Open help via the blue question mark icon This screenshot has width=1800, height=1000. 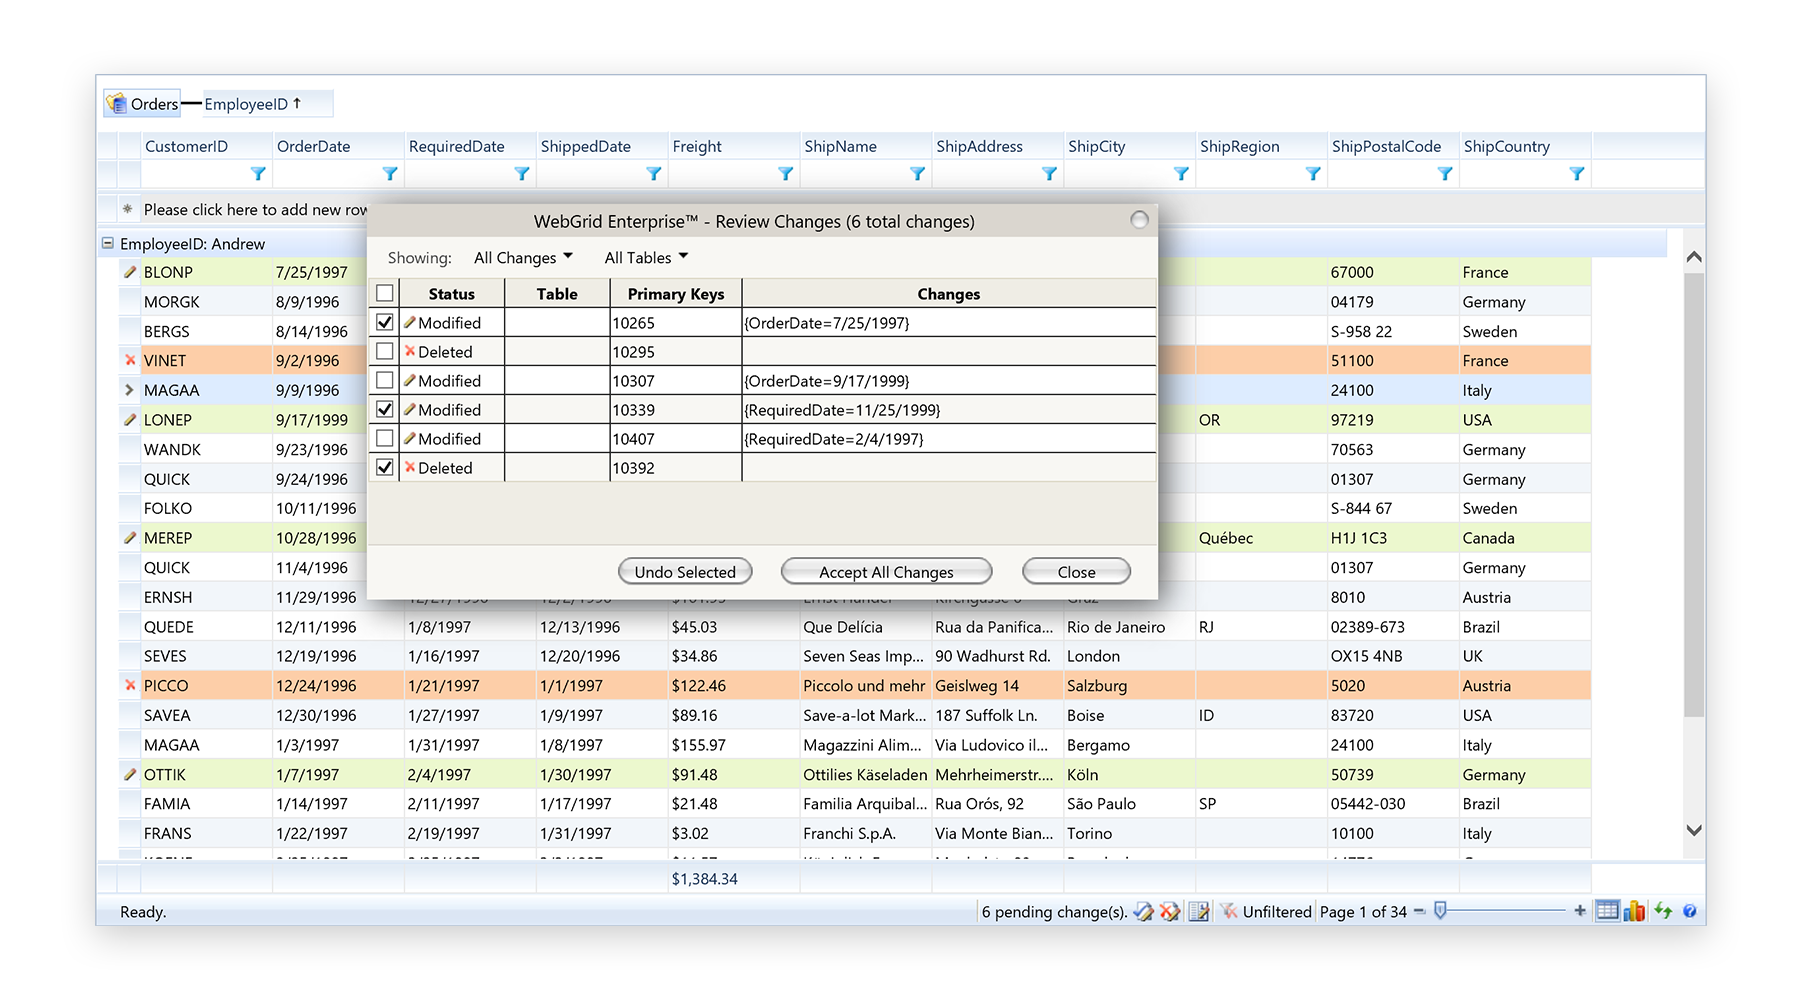(x=1689, y=911)
